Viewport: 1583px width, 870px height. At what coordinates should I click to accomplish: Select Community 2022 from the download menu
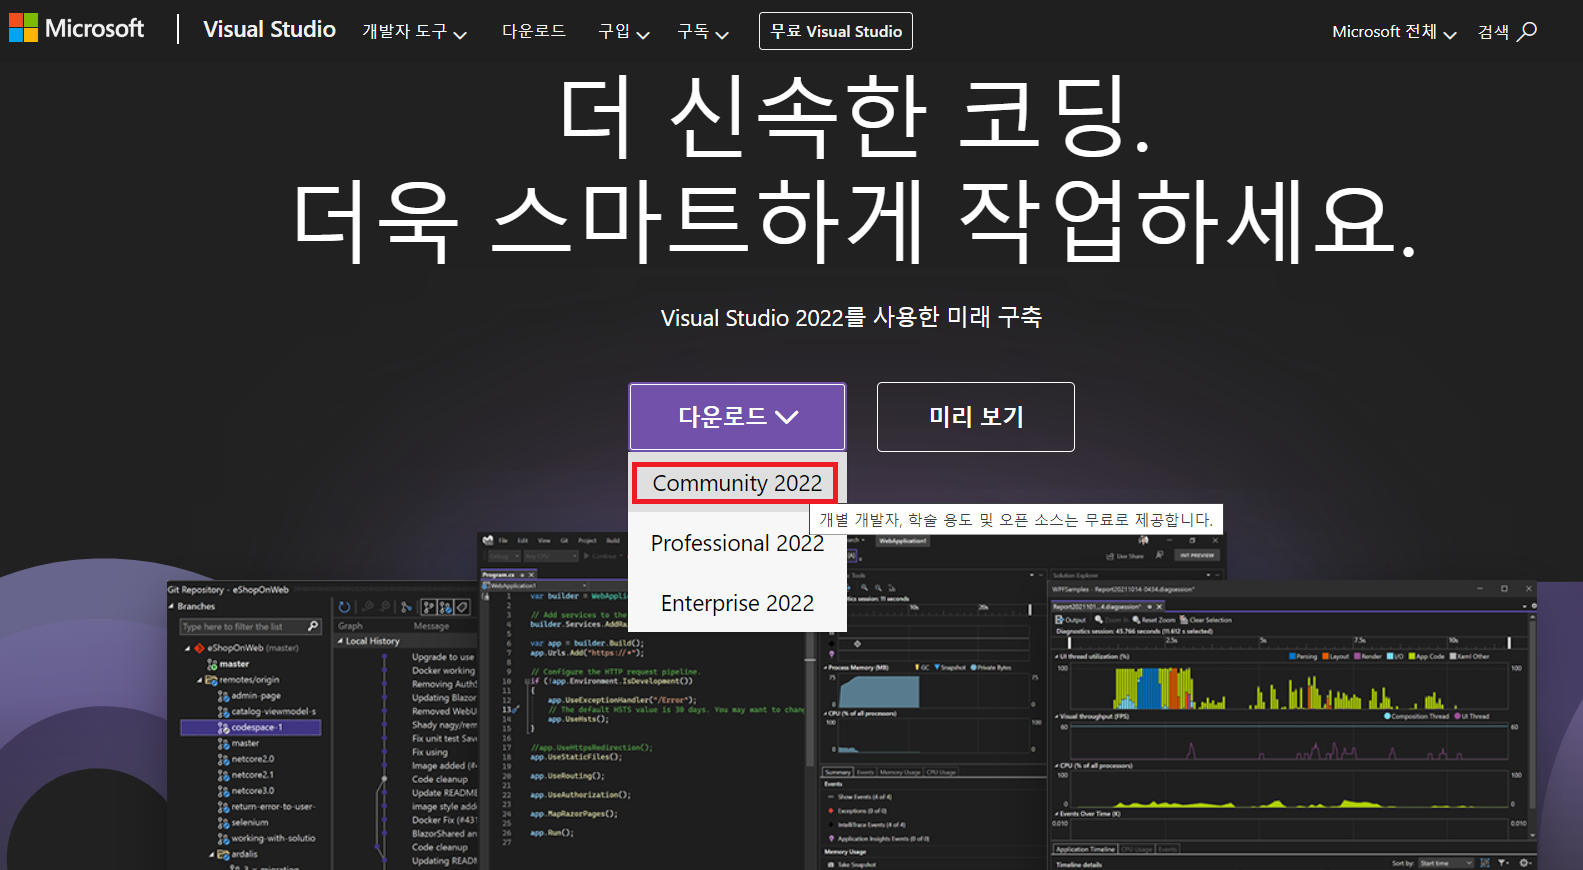(x=737, y=483)
